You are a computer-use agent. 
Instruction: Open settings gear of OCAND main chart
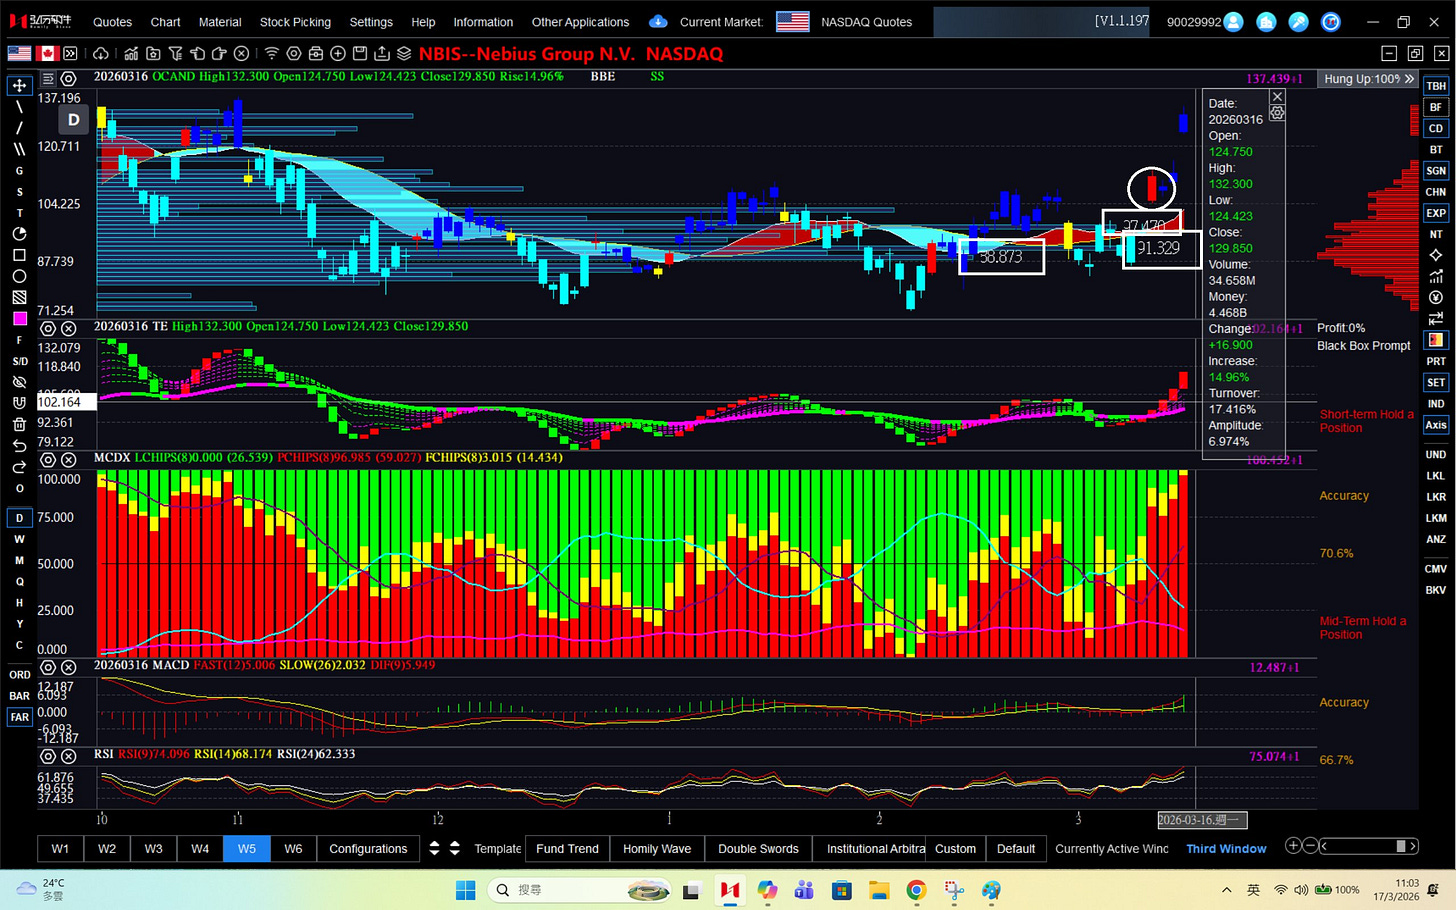tap(68, 78)
